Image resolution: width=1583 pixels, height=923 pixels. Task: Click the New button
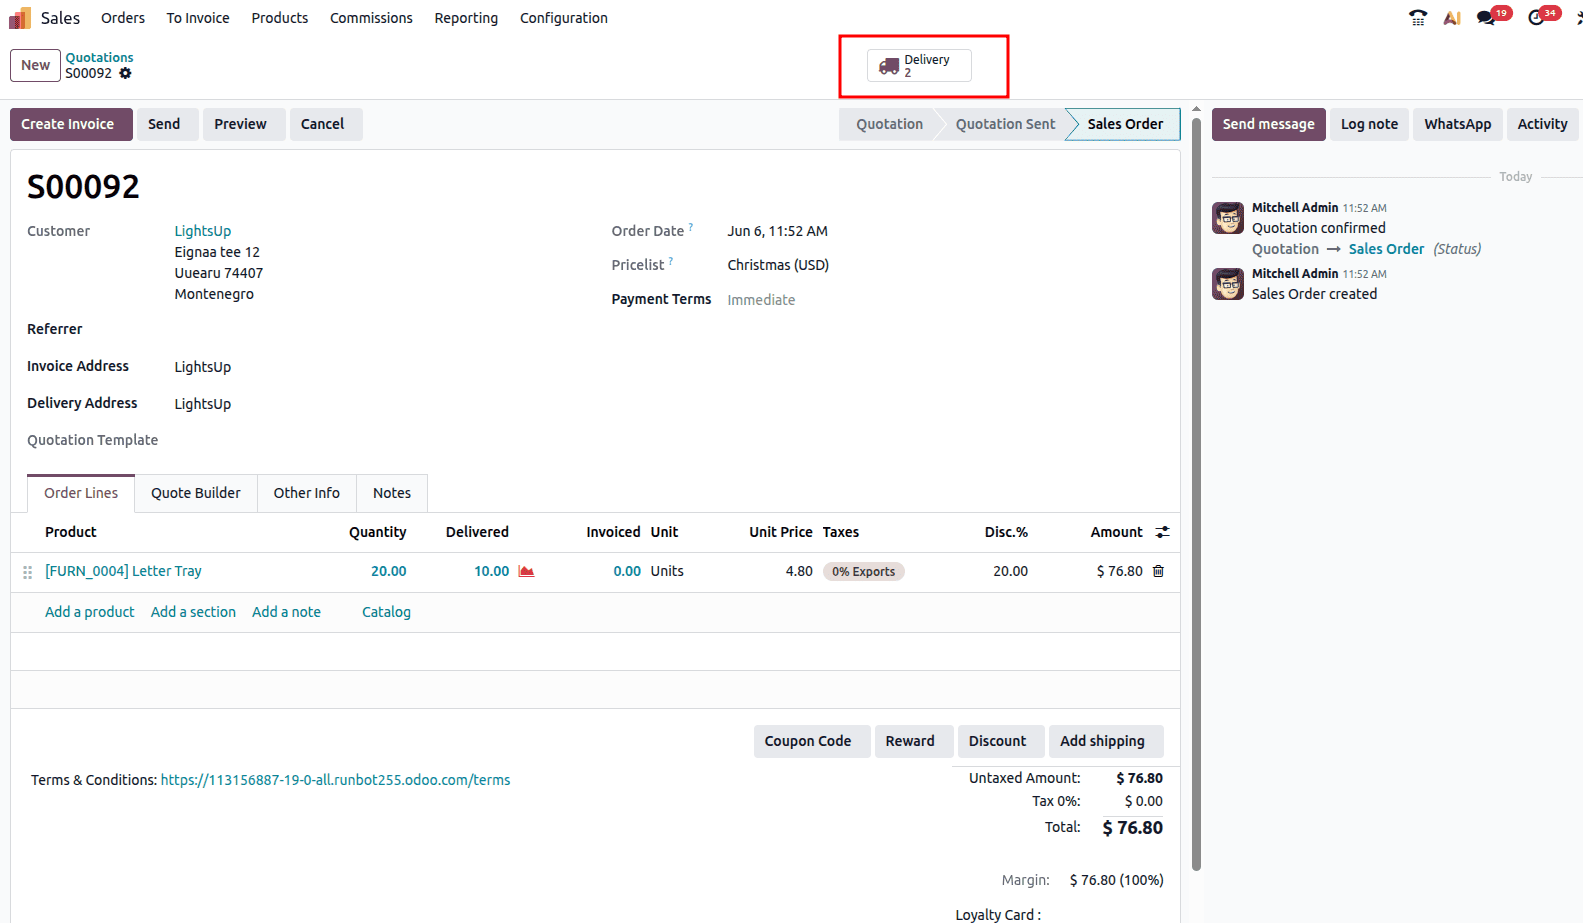35,65
